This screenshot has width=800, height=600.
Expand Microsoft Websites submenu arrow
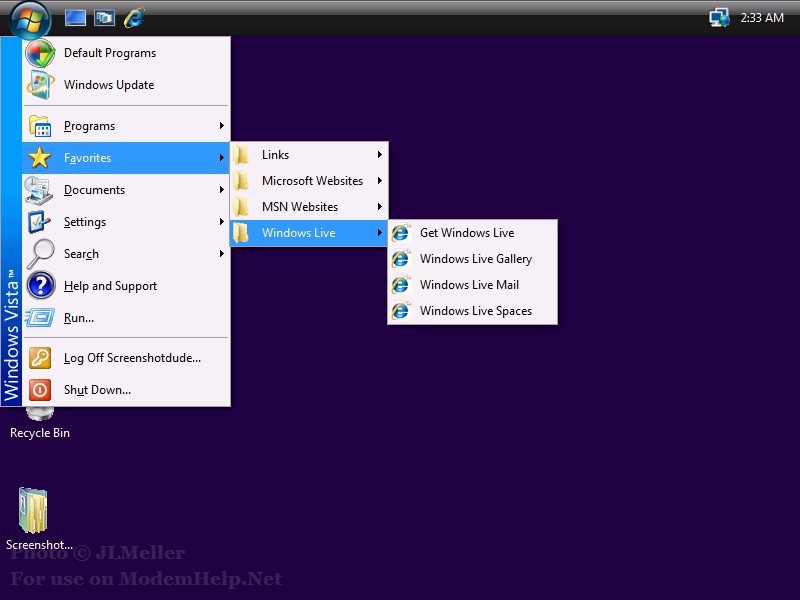[380, 181]
